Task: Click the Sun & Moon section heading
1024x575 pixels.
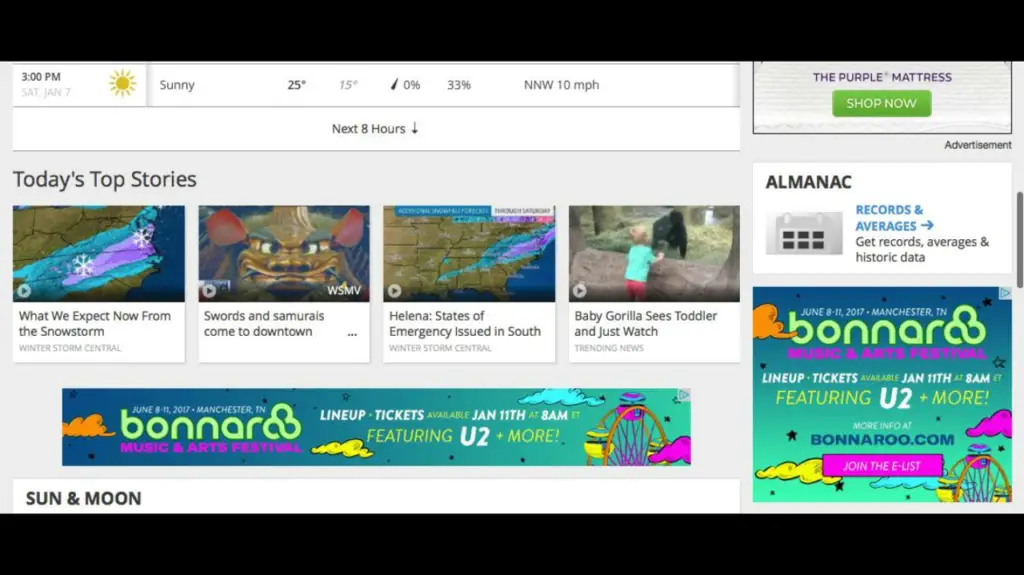Action: coord(84,499)
